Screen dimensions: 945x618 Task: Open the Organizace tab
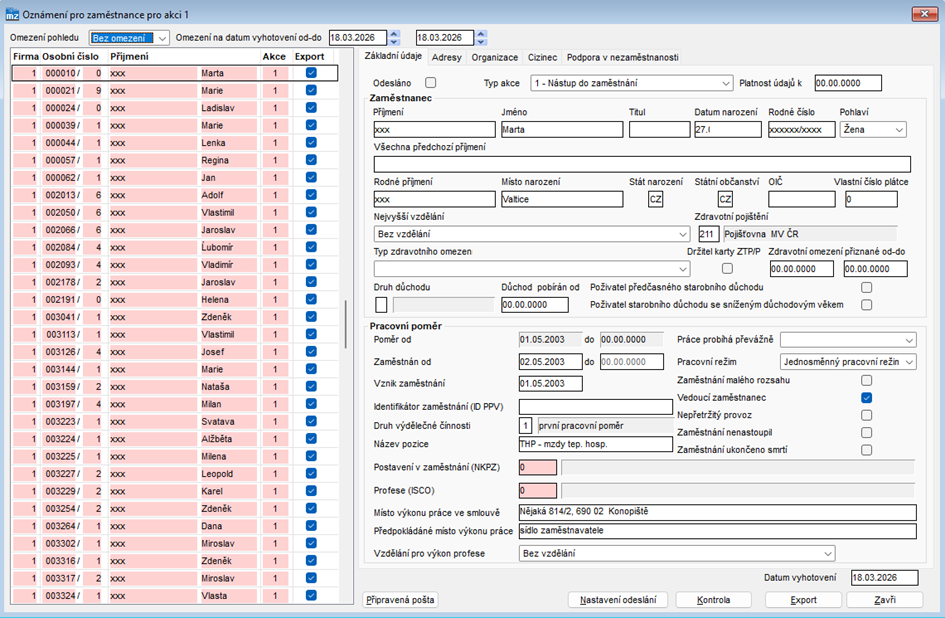point(495,57)
